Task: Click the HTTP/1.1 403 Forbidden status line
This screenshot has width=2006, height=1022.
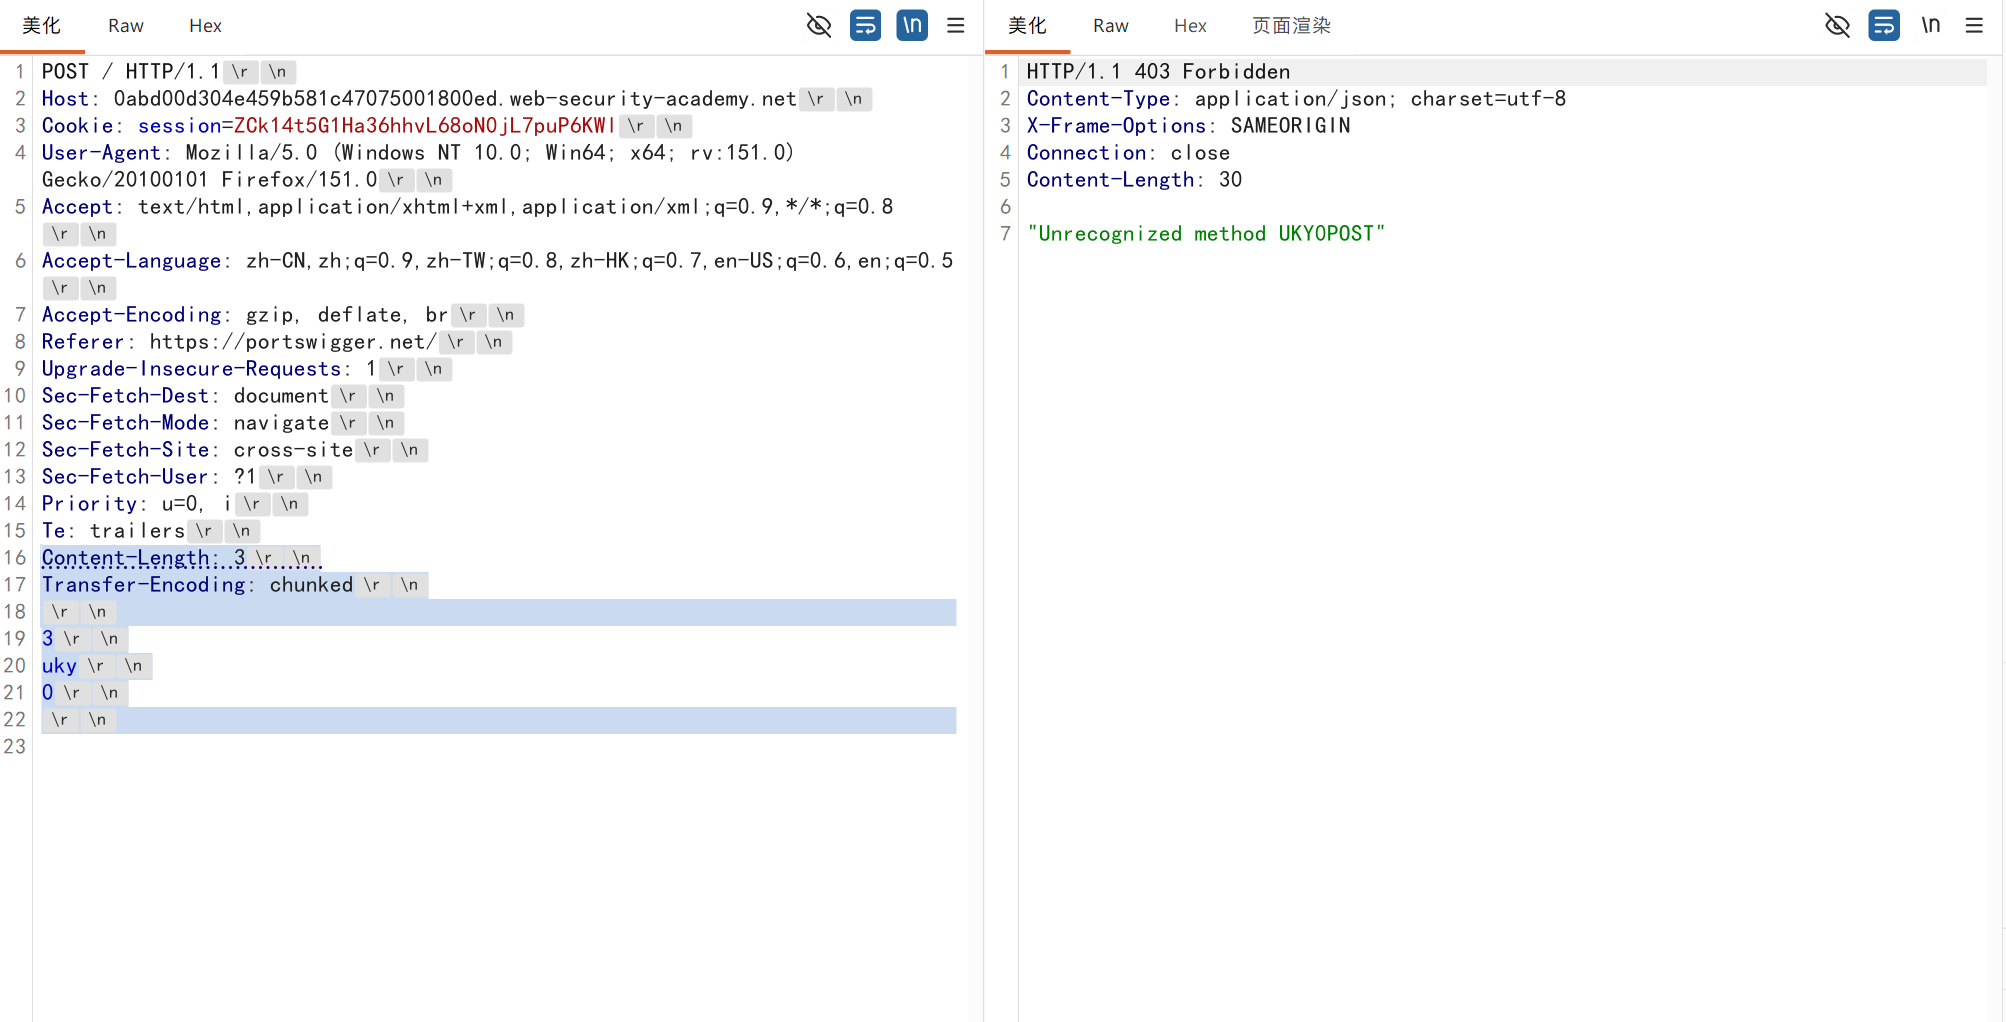Action: pyautogui.click(x=1158, y=72)
